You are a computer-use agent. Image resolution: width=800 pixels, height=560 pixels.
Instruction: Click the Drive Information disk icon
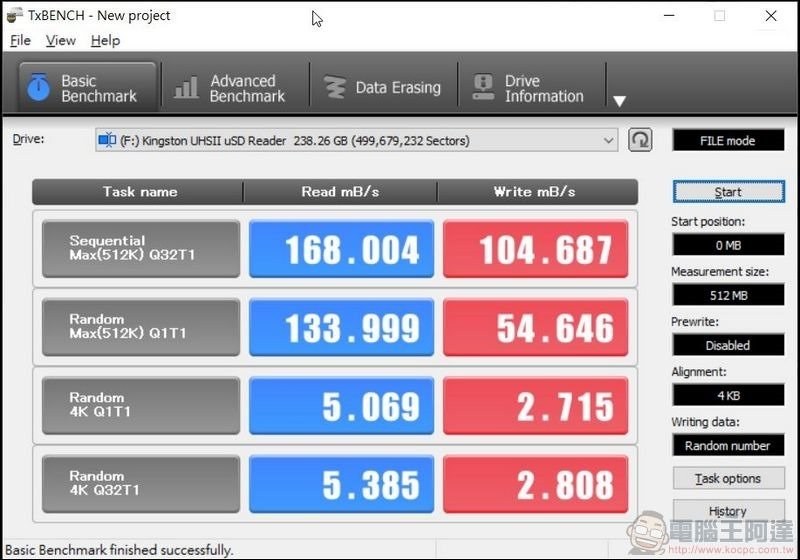[x=483, y=88]
